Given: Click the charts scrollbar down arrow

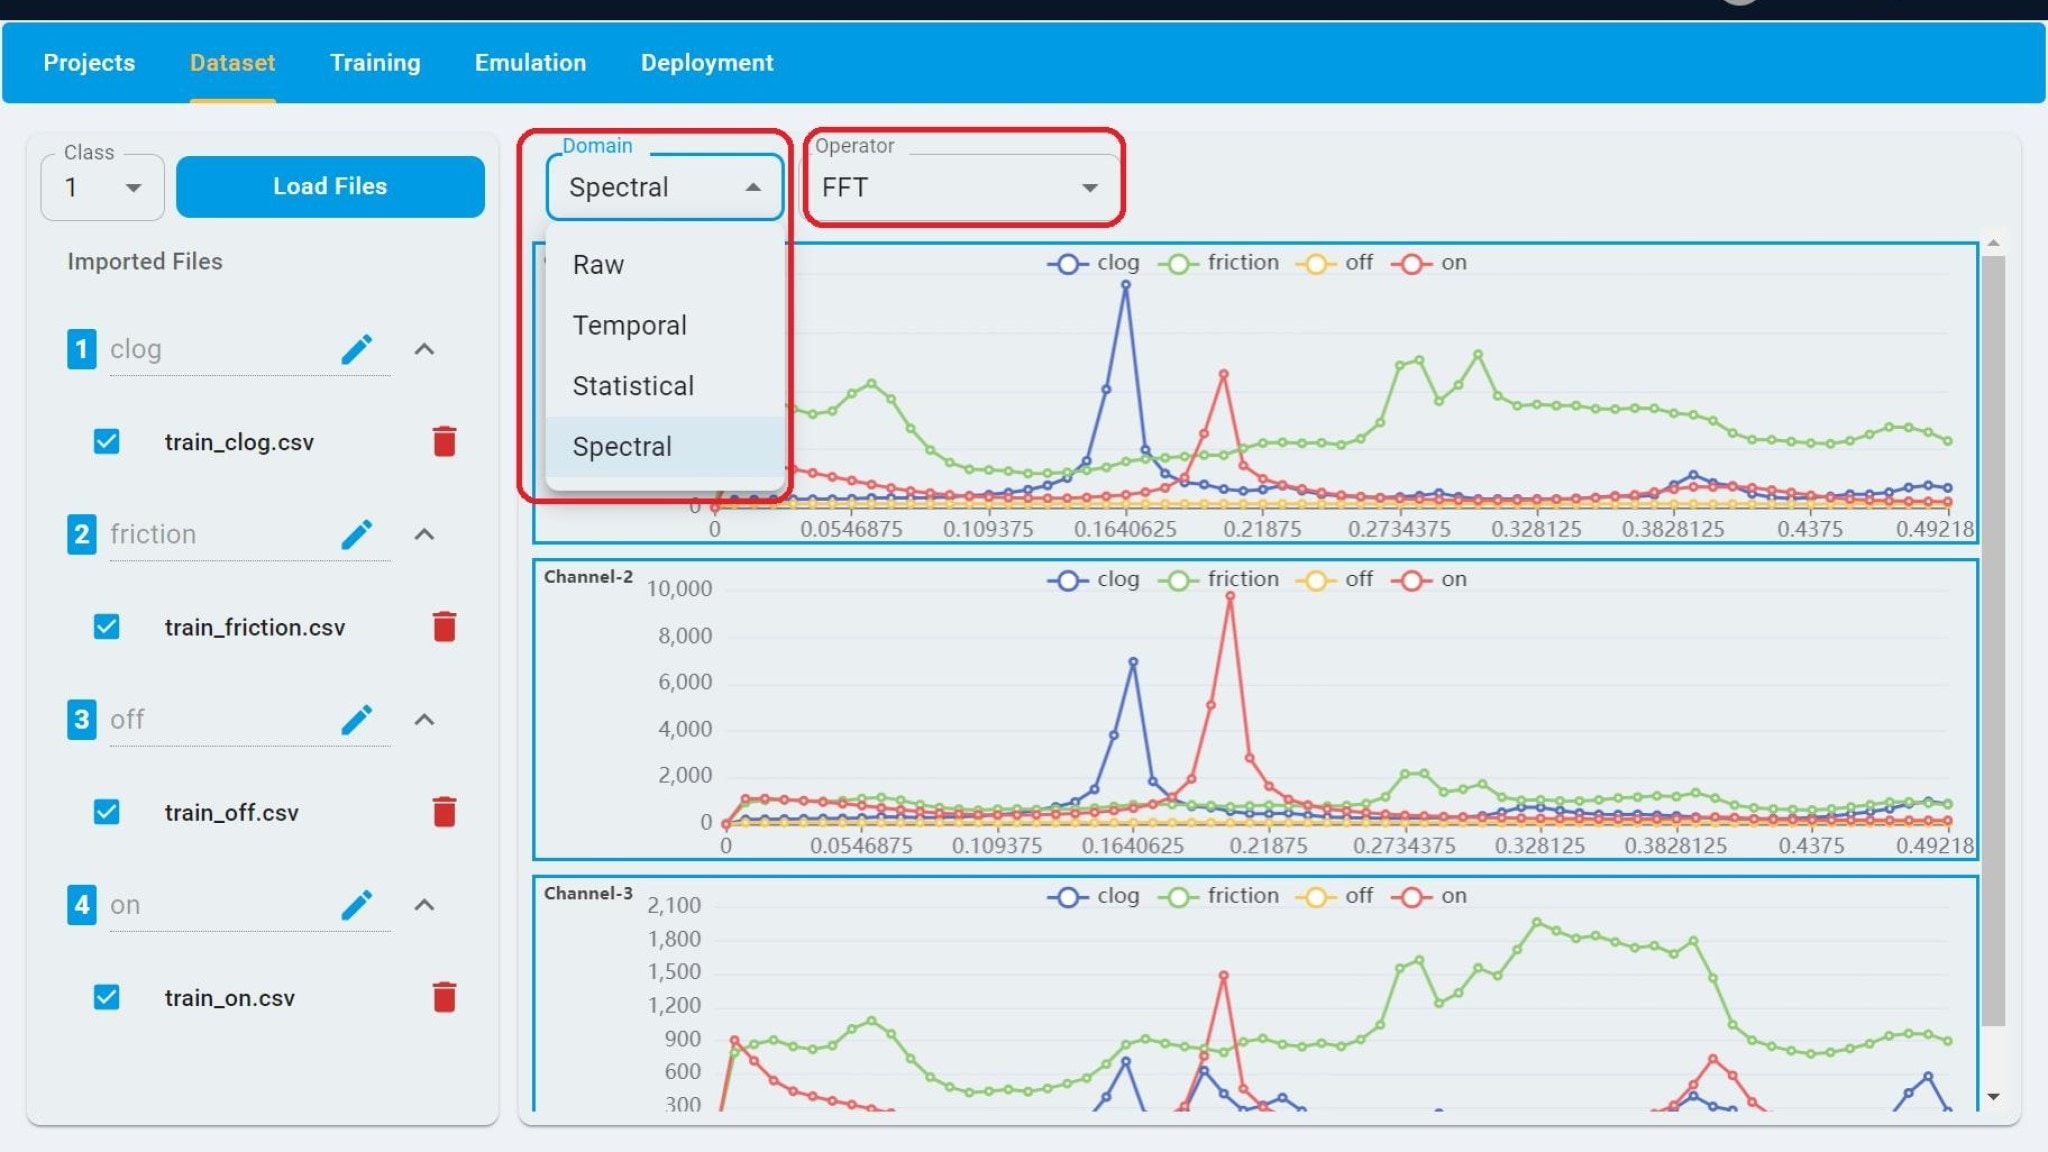Looking at the screenshot, I should (x=1993, y=1097).
